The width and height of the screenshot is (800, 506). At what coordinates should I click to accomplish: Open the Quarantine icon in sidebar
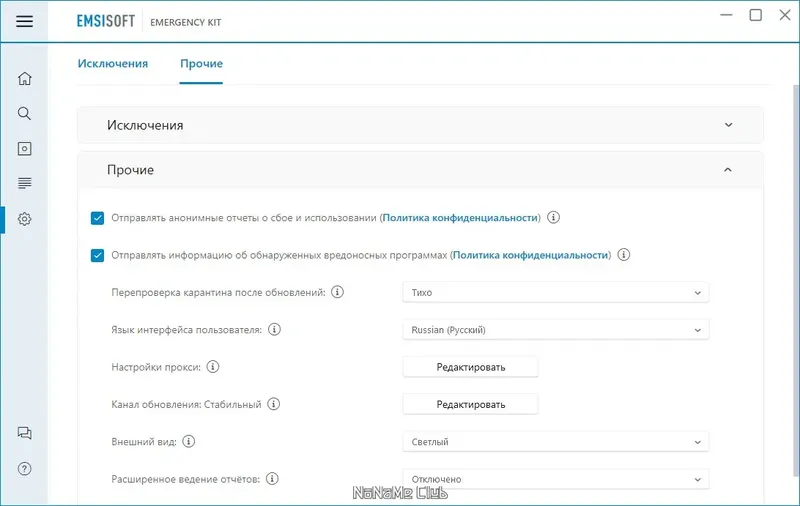pos(24,149)
